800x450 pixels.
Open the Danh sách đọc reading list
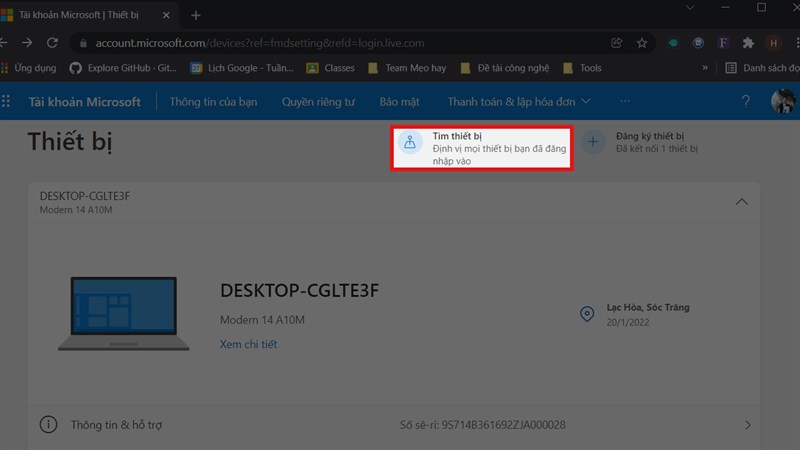tap(763, 68)
